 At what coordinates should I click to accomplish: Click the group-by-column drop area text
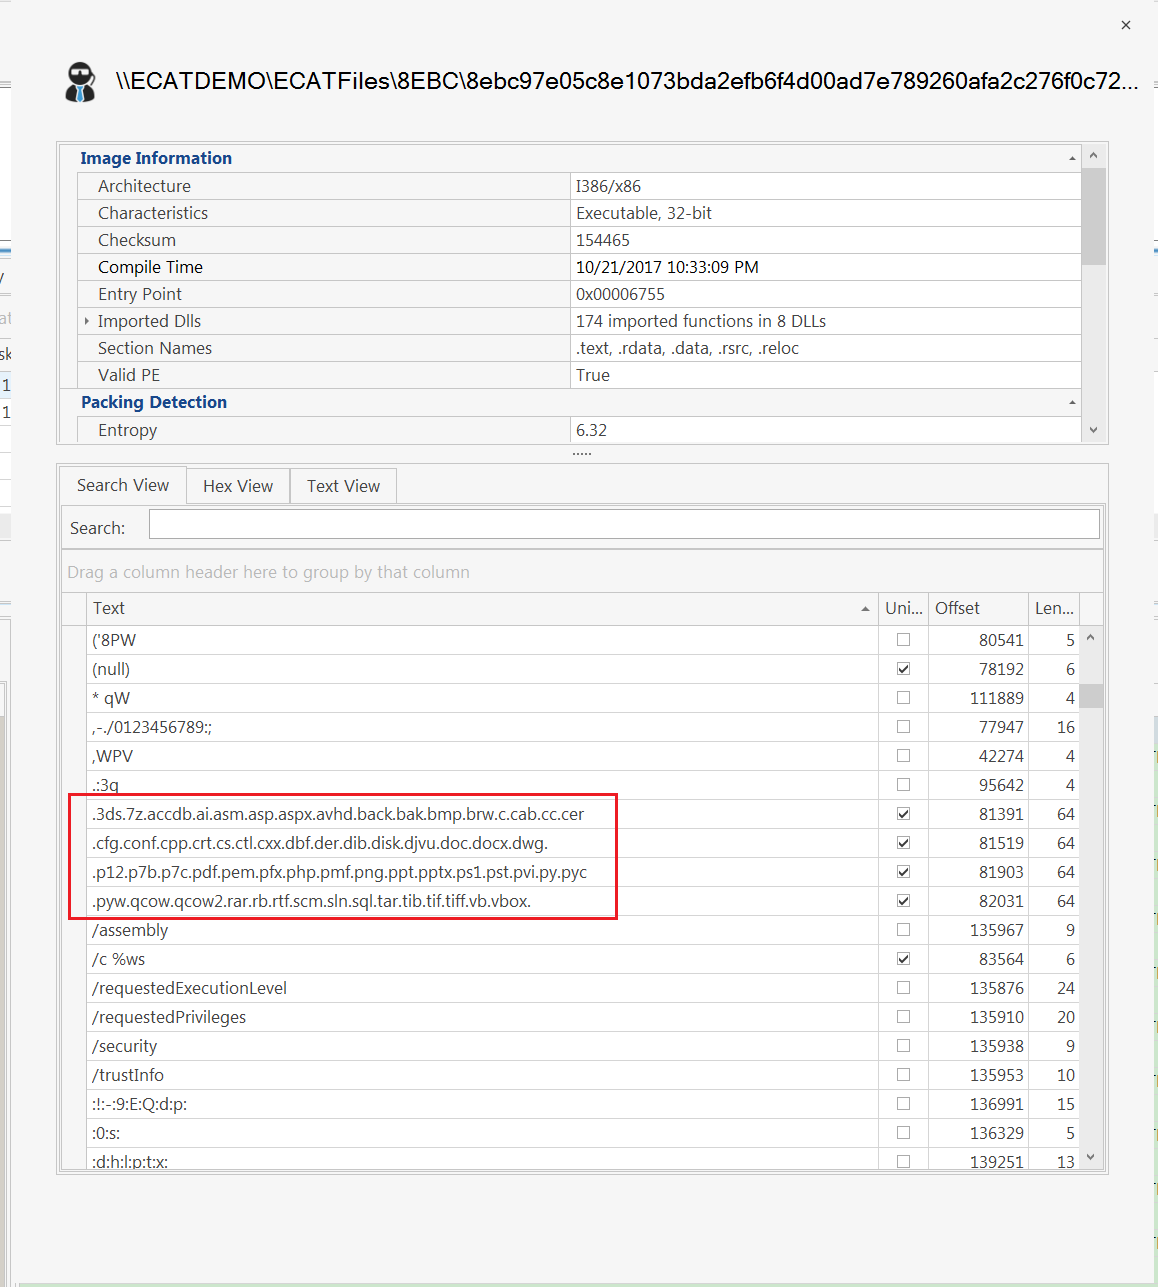click(x=268, y=572)
